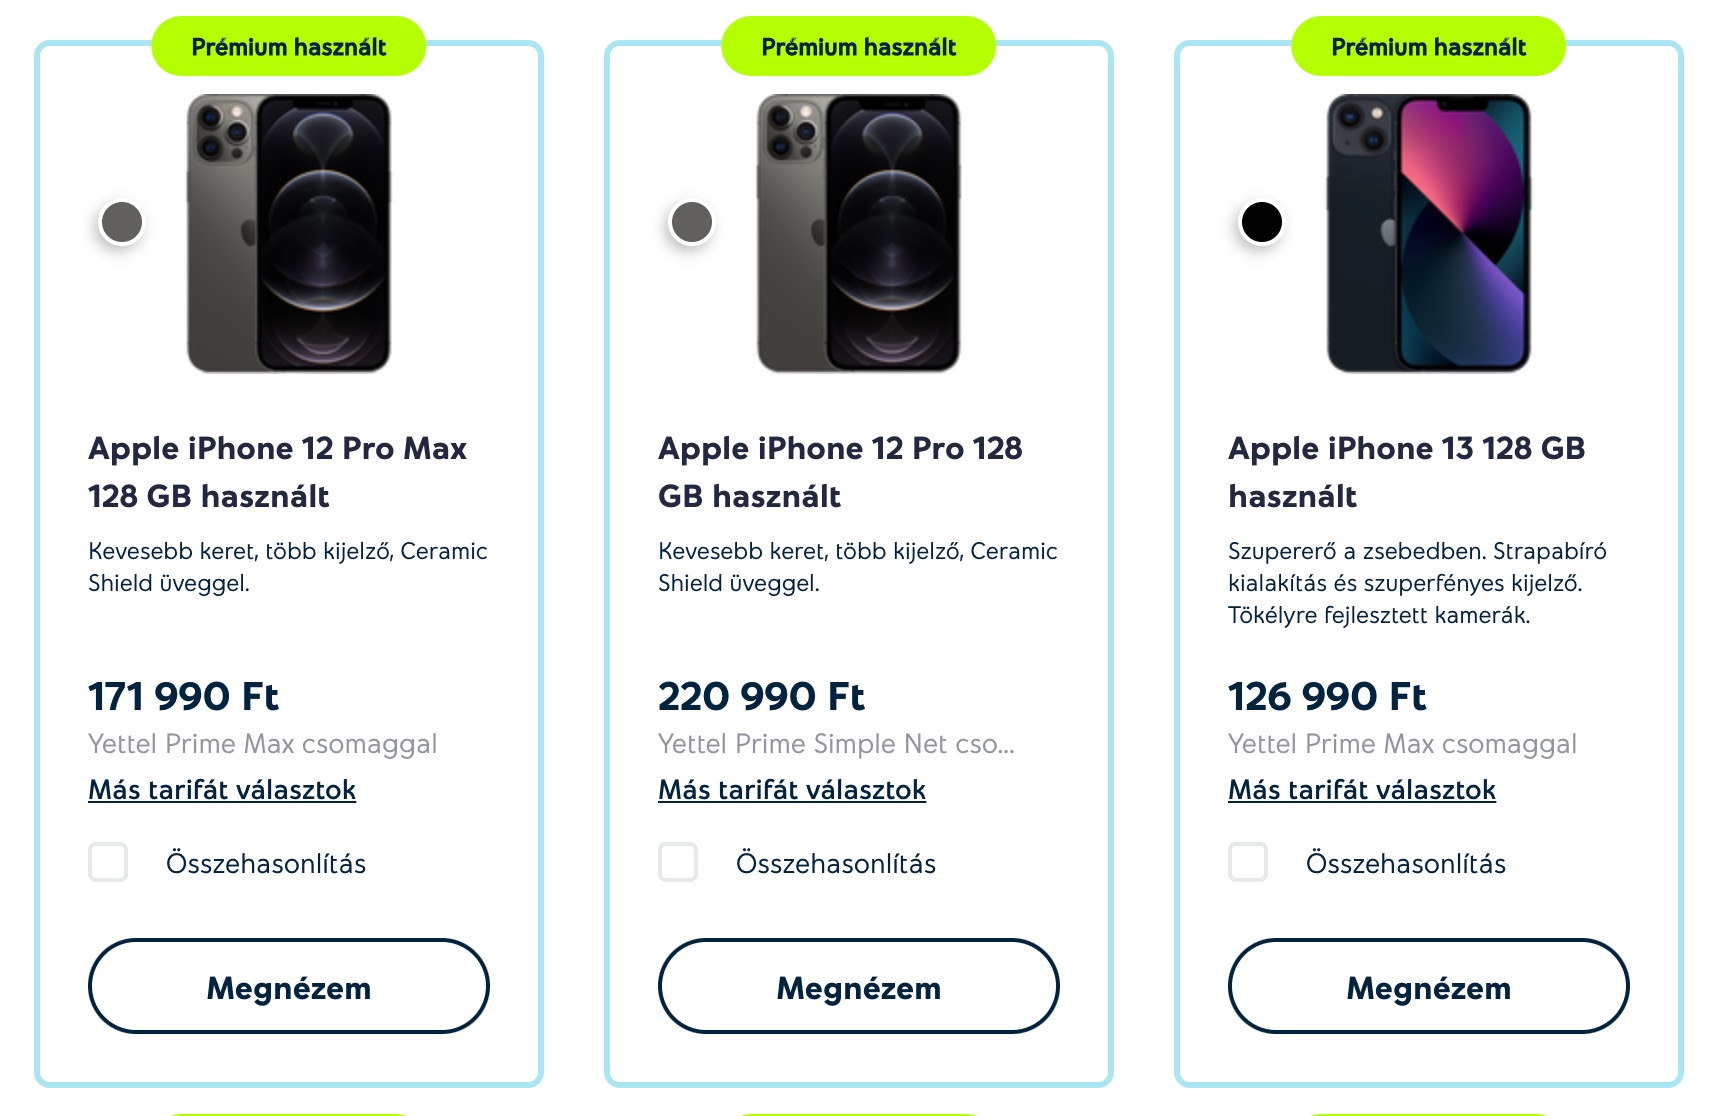Tick the Összehasonlítás checkbox for iPhone 12 Pro
The width and height of the screenshot is (1722, 1116).
click(x=678, y=862)
